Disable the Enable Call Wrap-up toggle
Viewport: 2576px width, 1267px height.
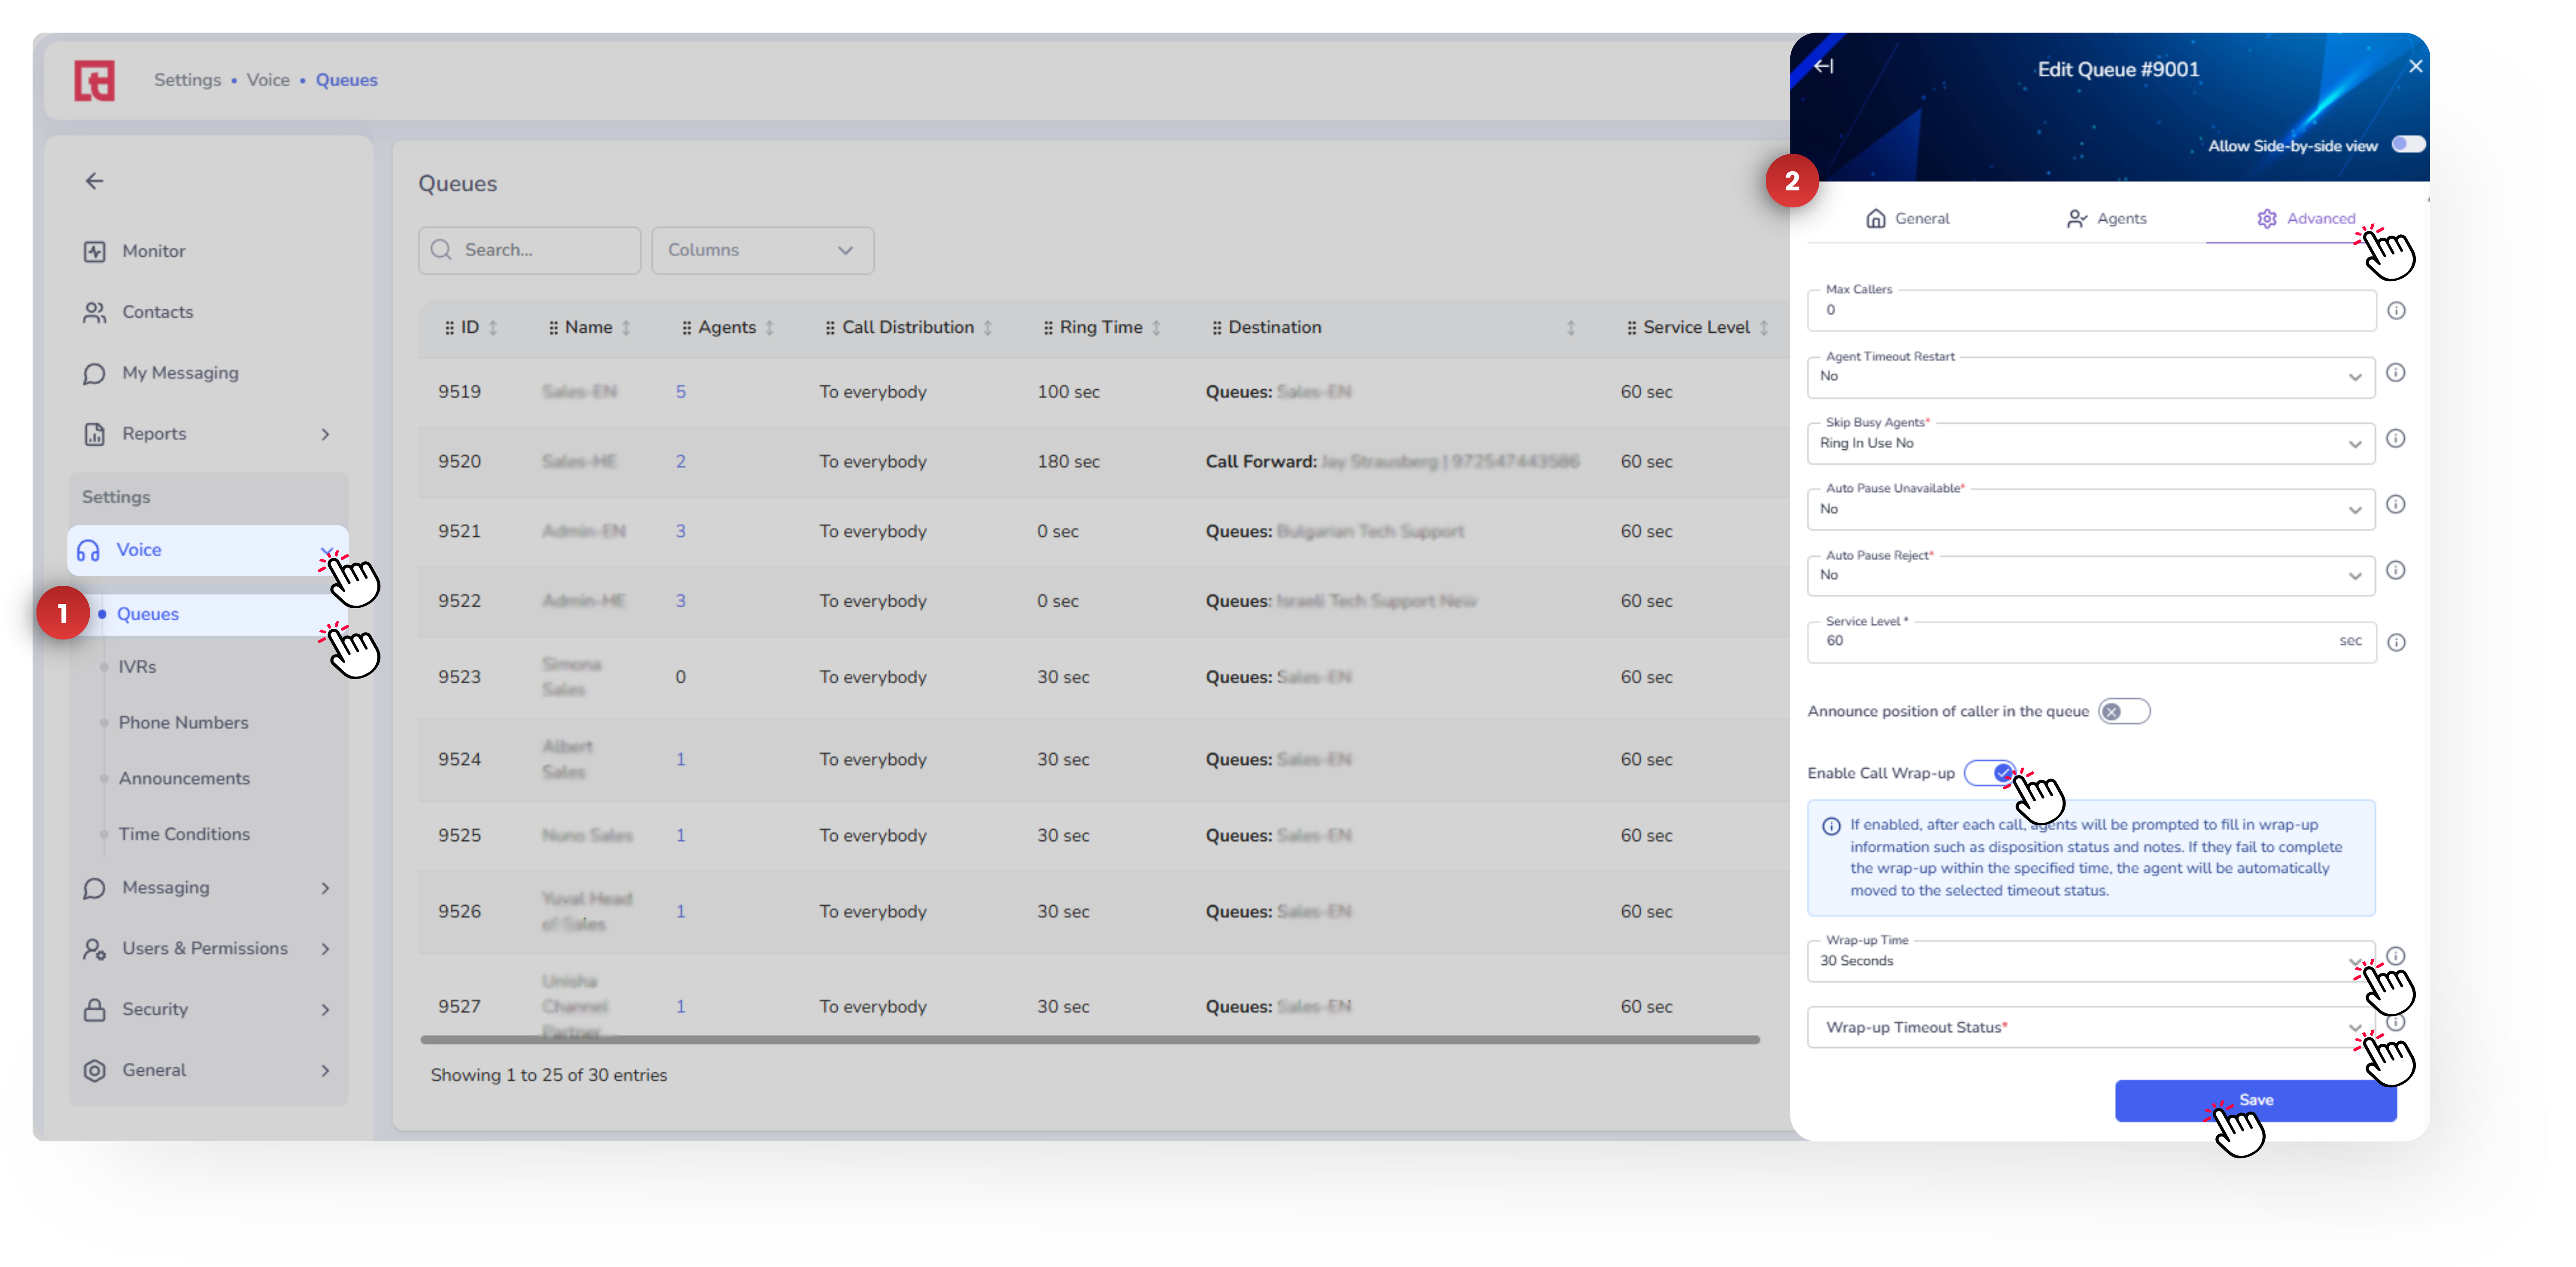(x=1990, y=772)
